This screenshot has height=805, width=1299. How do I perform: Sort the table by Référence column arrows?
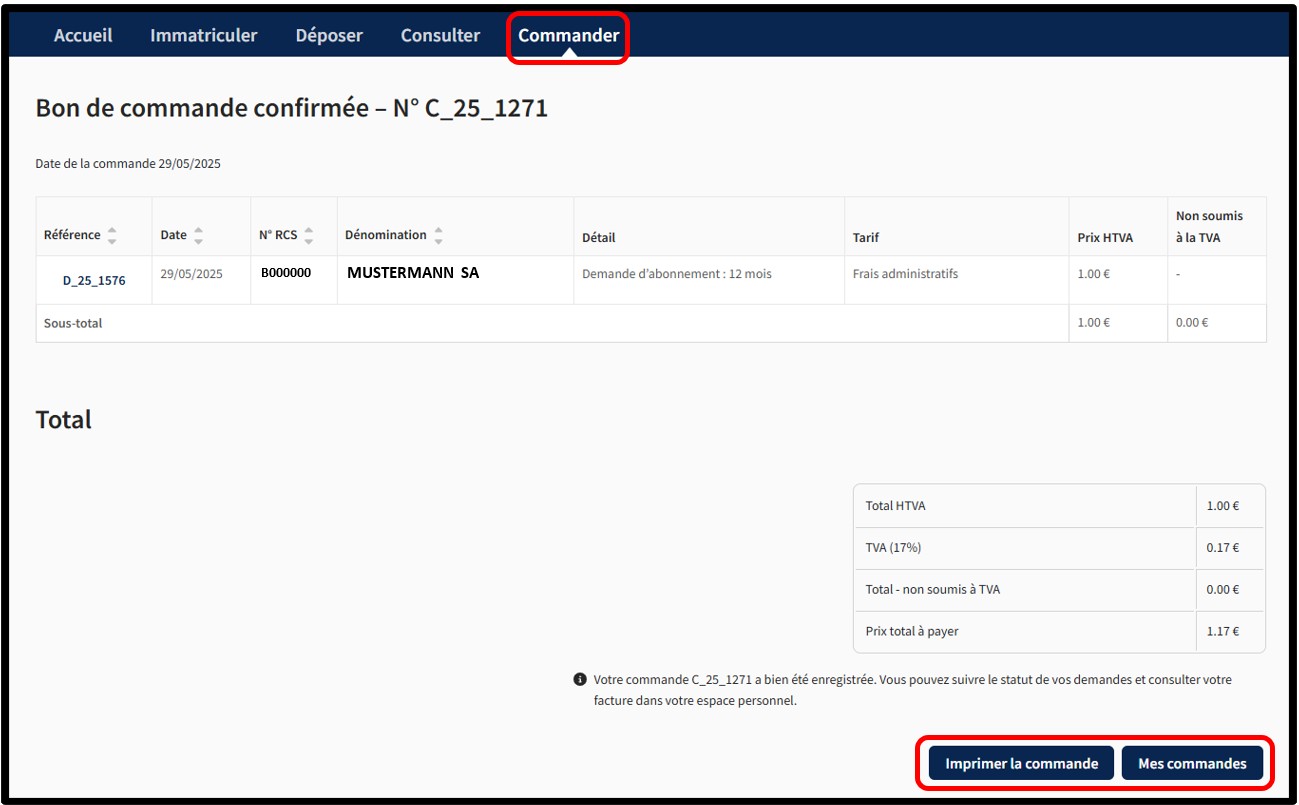(x=112, y=236)
